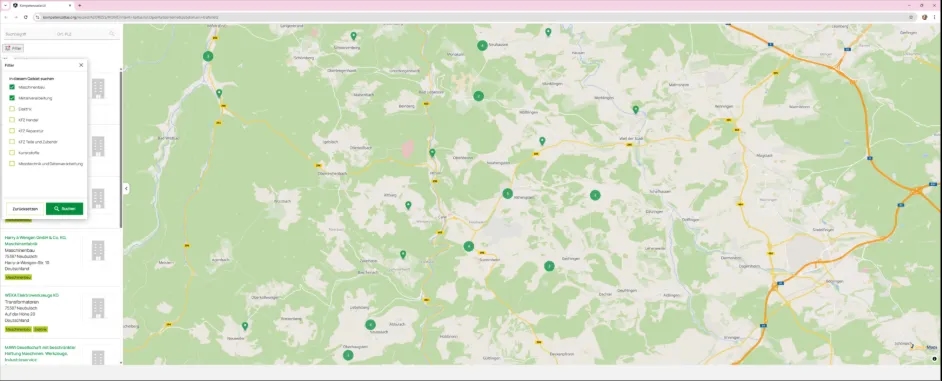942x381 pixels.
Task: Click the building thumbnail of Harry à Wengen
Action: point(98,250)
